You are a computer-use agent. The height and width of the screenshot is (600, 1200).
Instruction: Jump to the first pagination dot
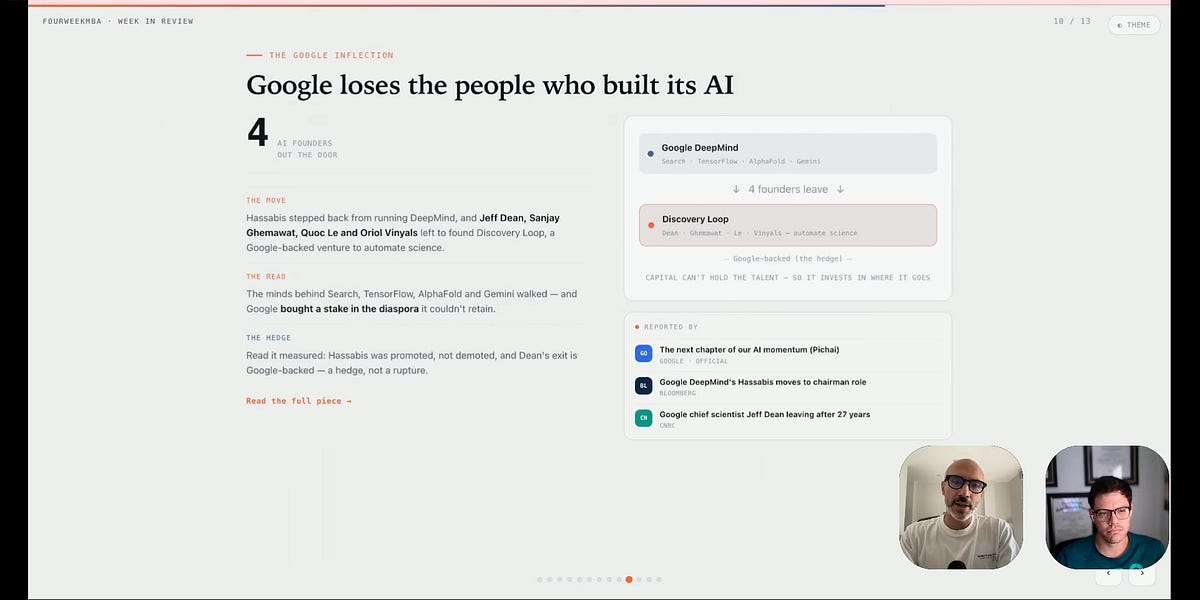click(540, 579)
